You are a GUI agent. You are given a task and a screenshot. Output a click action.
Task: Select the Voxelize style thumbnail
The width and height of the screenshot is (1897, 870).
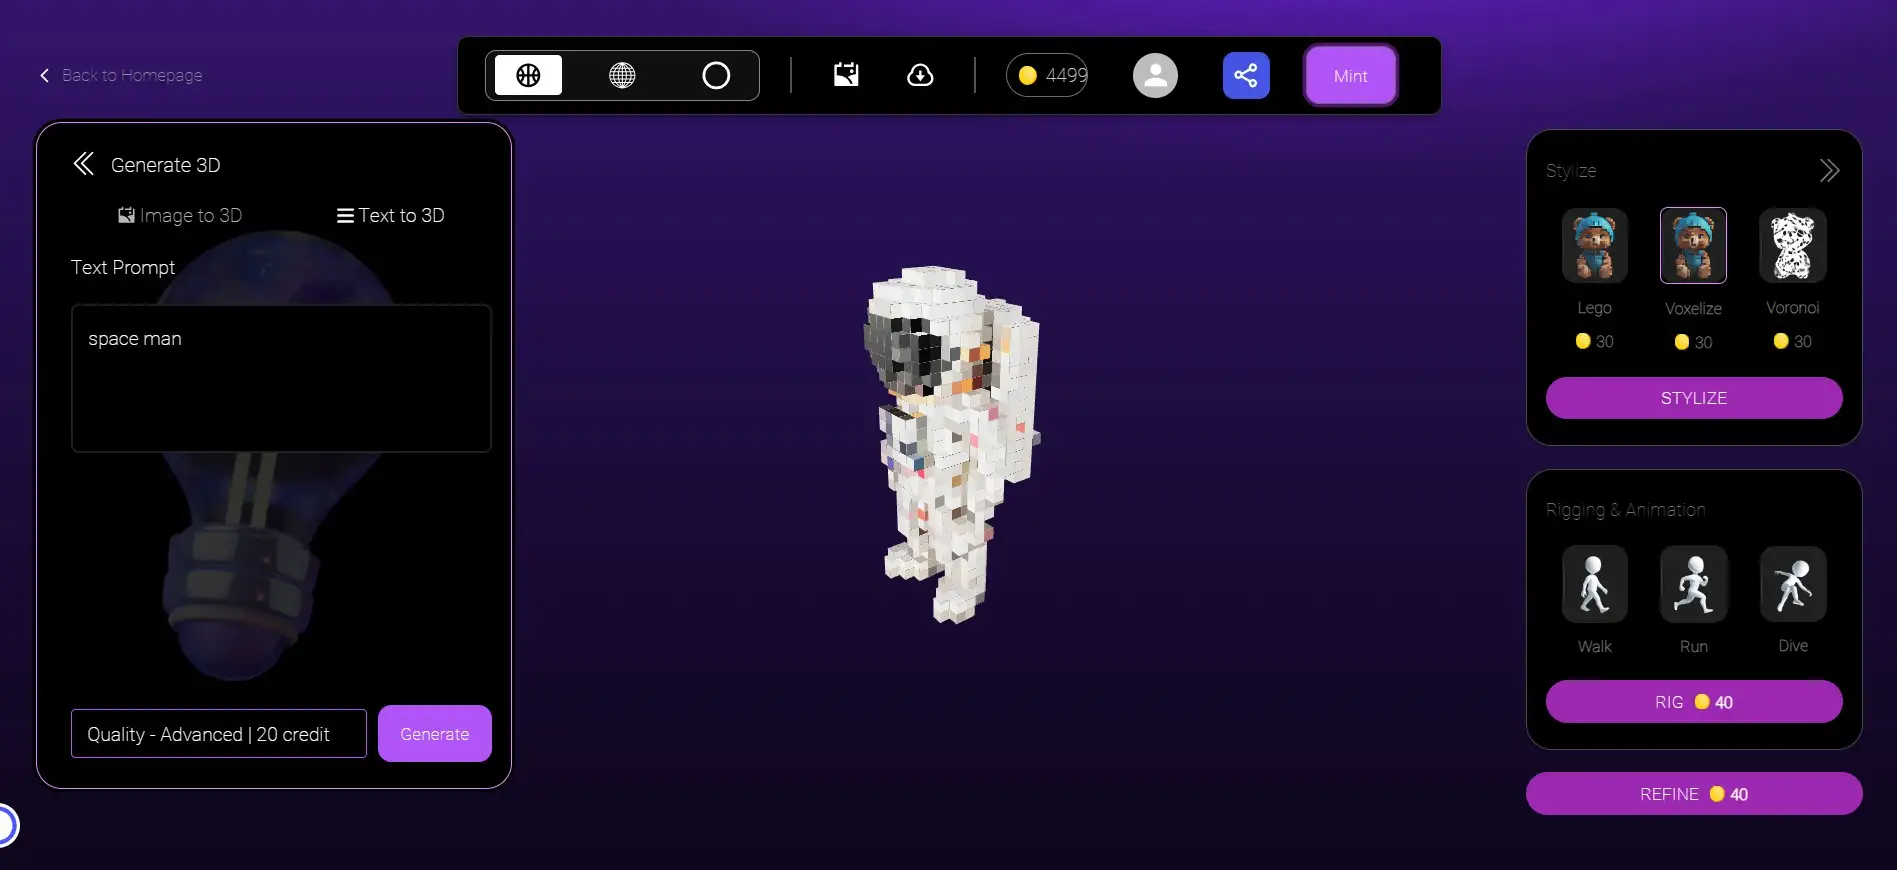click(x=1693, y=245)
